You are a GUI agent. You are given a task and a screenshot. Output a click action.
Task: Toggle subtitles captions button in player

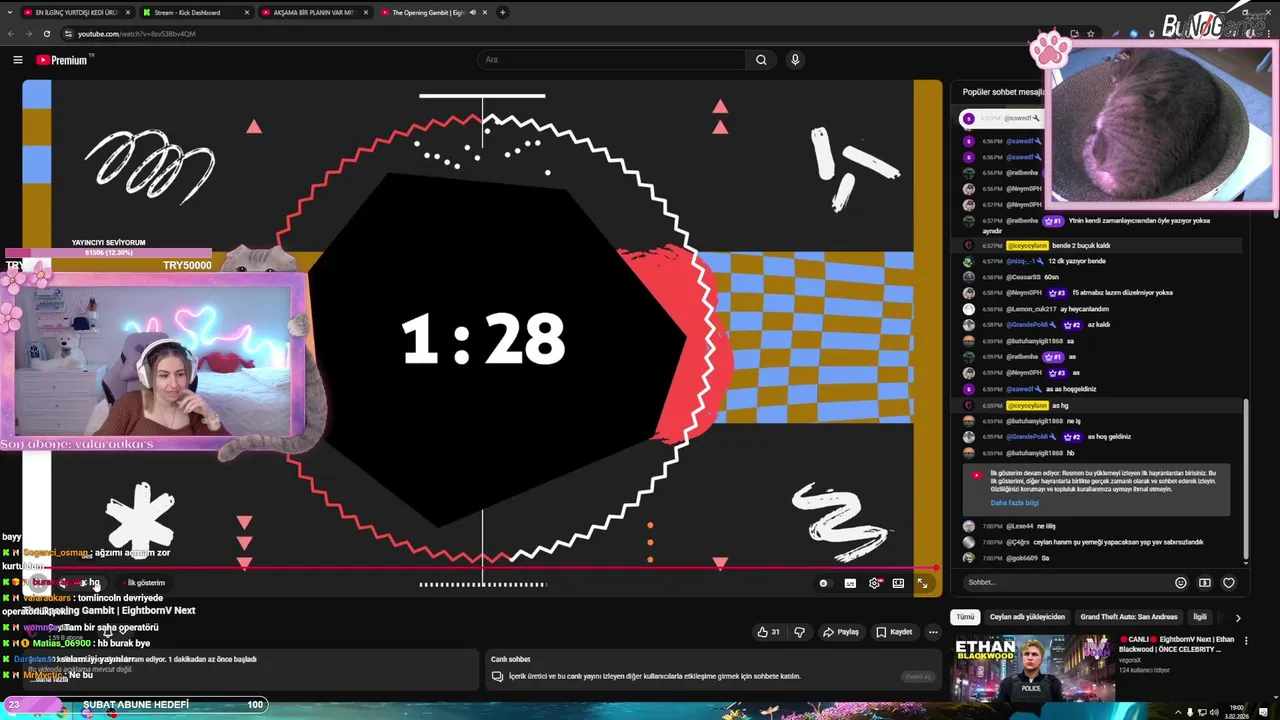[x=850, y=583]
